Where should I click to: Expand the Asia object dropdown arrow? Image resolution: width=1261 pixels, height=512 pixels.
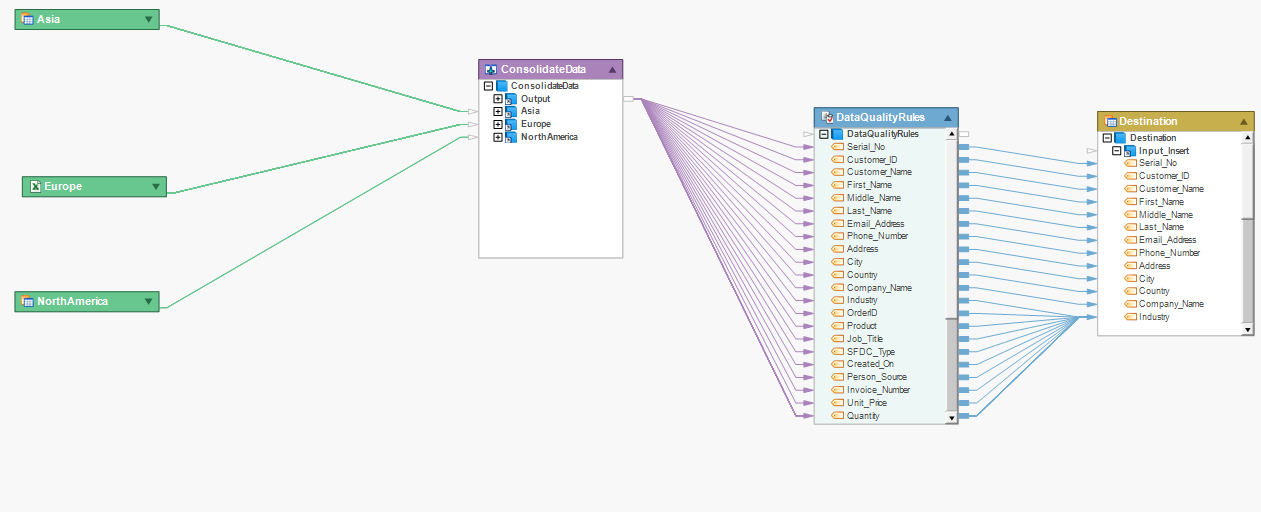coord(148,19)
